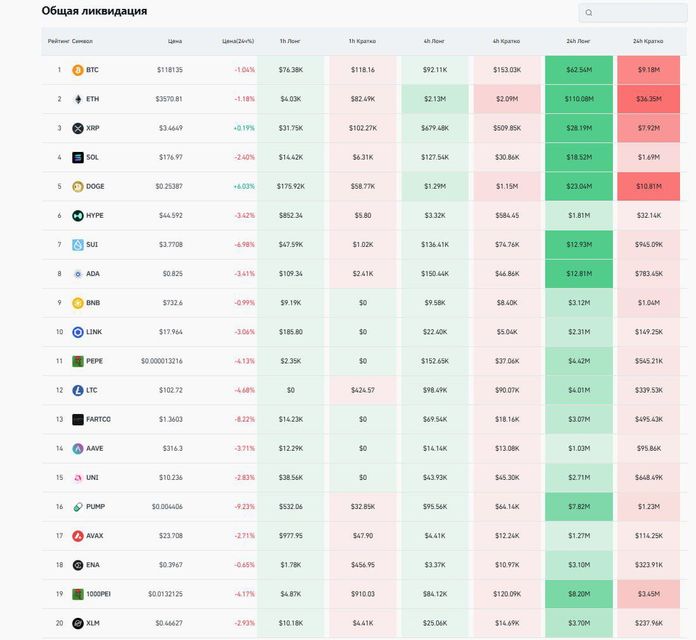Sort by the Символ column header
The height and width of the screenshot is (640, 696).
82,41
